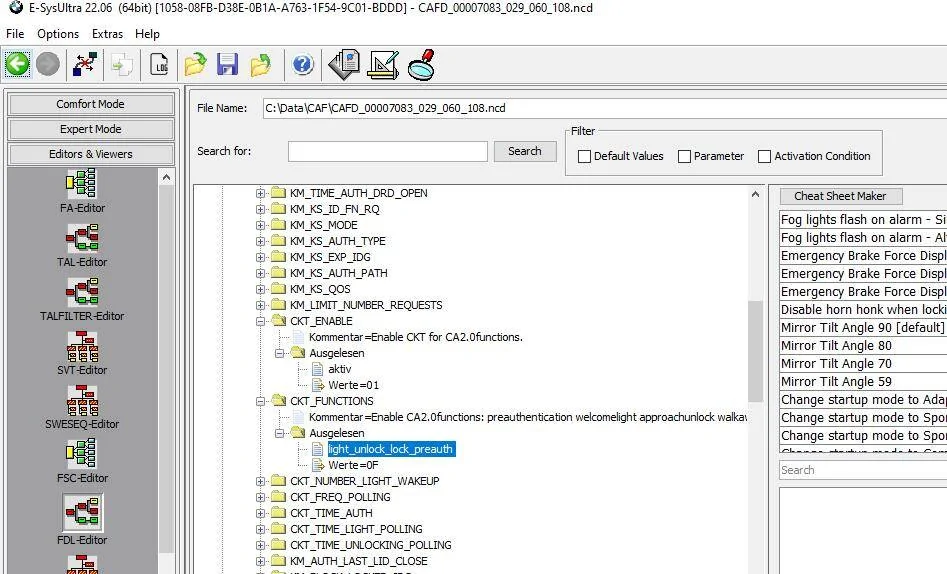Viewport: 947px width, 574px height.
Task: Expand the CKT_FREQ_POLLING node
Action: point(260,497)
